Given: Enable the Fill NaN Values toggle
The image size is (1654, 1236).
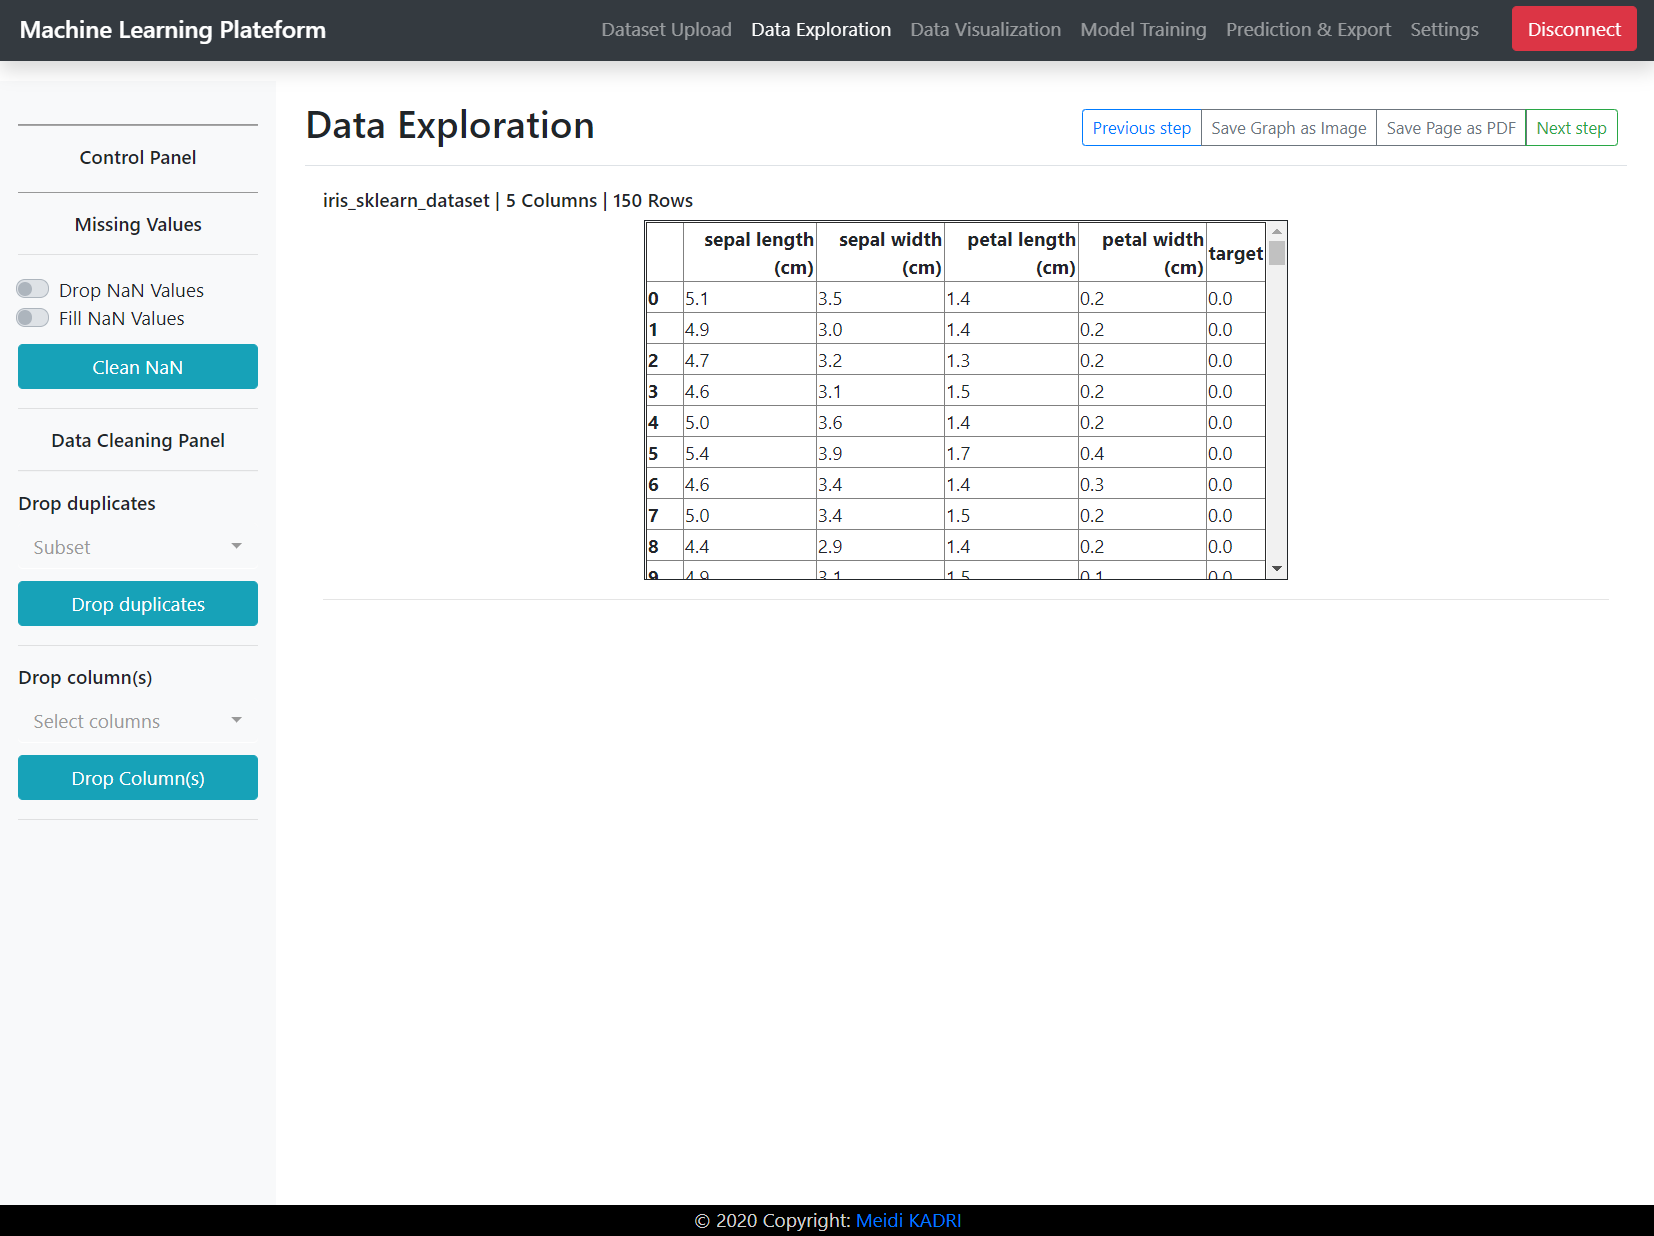Looking at the screenshot, I should (32, 317).
